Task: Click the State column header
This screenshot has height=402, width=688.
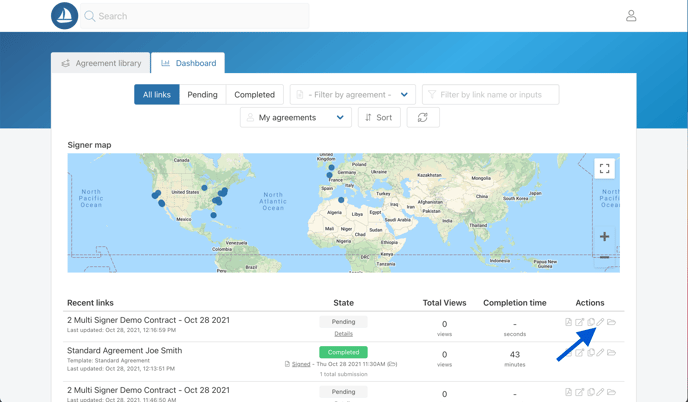Action: point(344,303)
